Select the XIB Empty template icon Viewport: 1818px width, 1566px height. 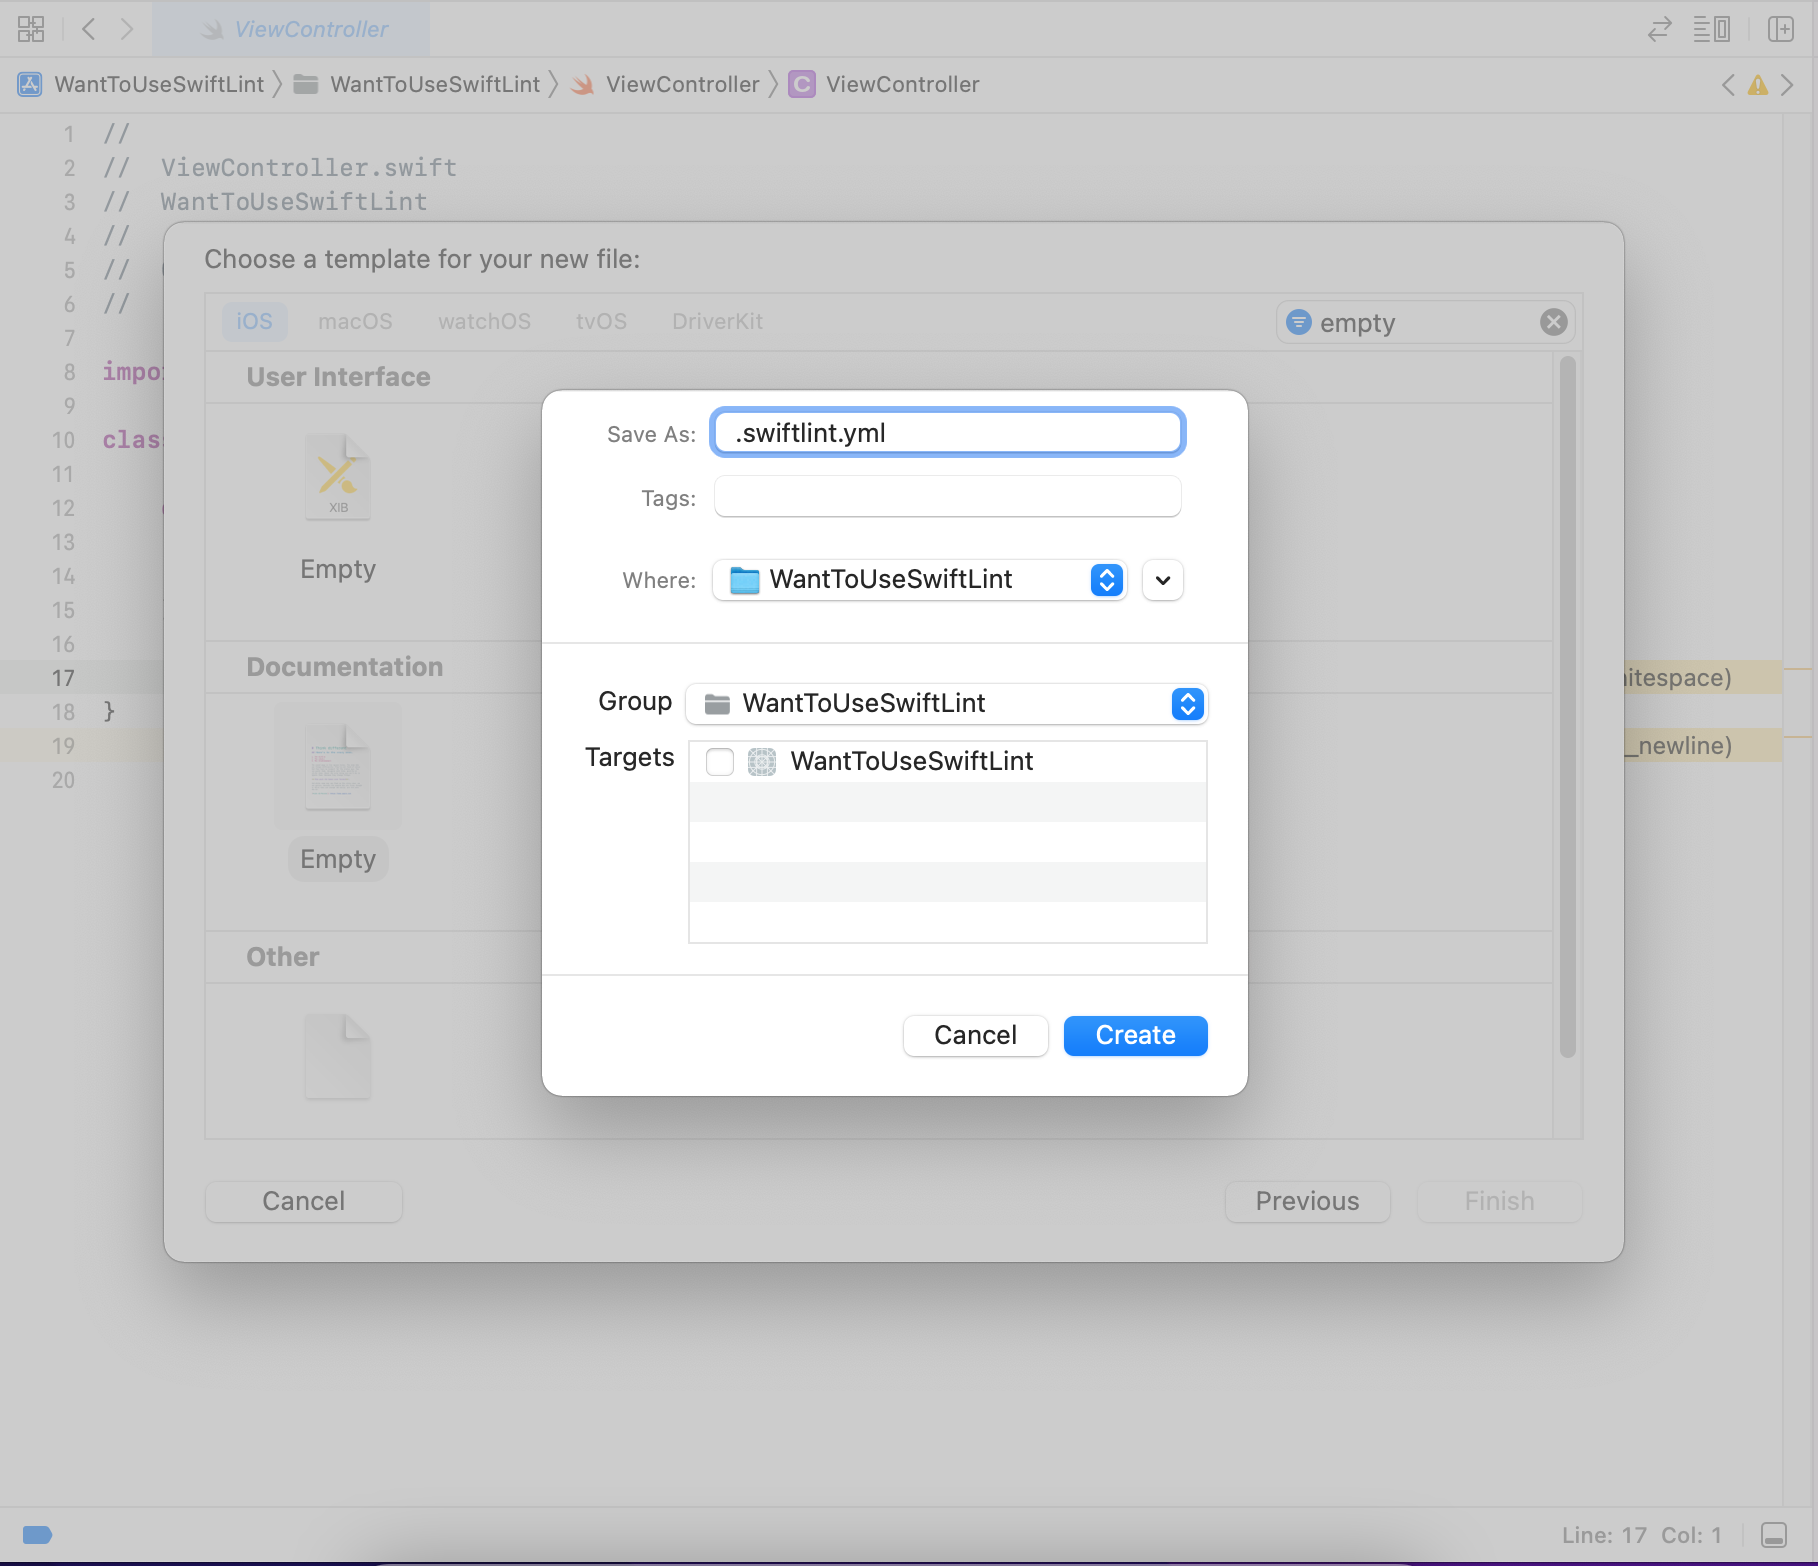[x=338, y=478]
